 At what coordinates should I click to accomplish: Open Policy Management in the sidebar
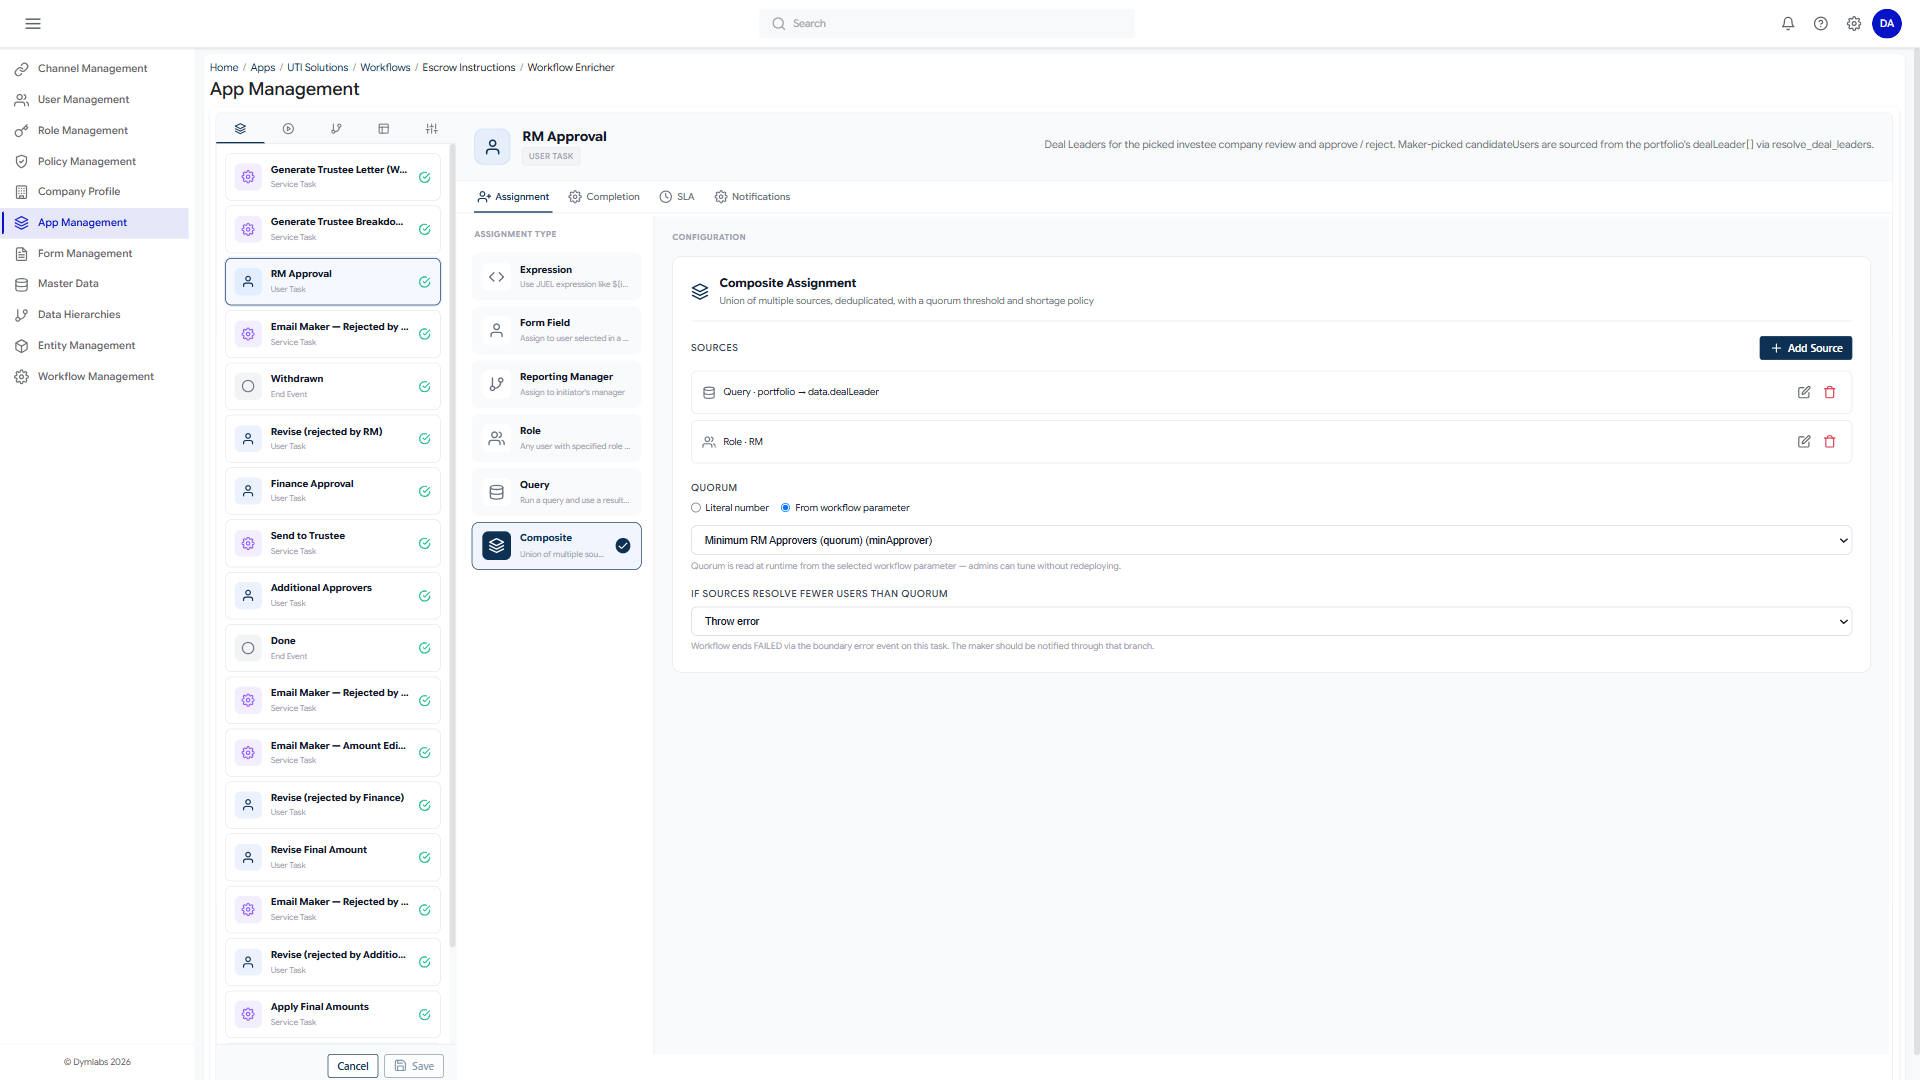(94, 161)
